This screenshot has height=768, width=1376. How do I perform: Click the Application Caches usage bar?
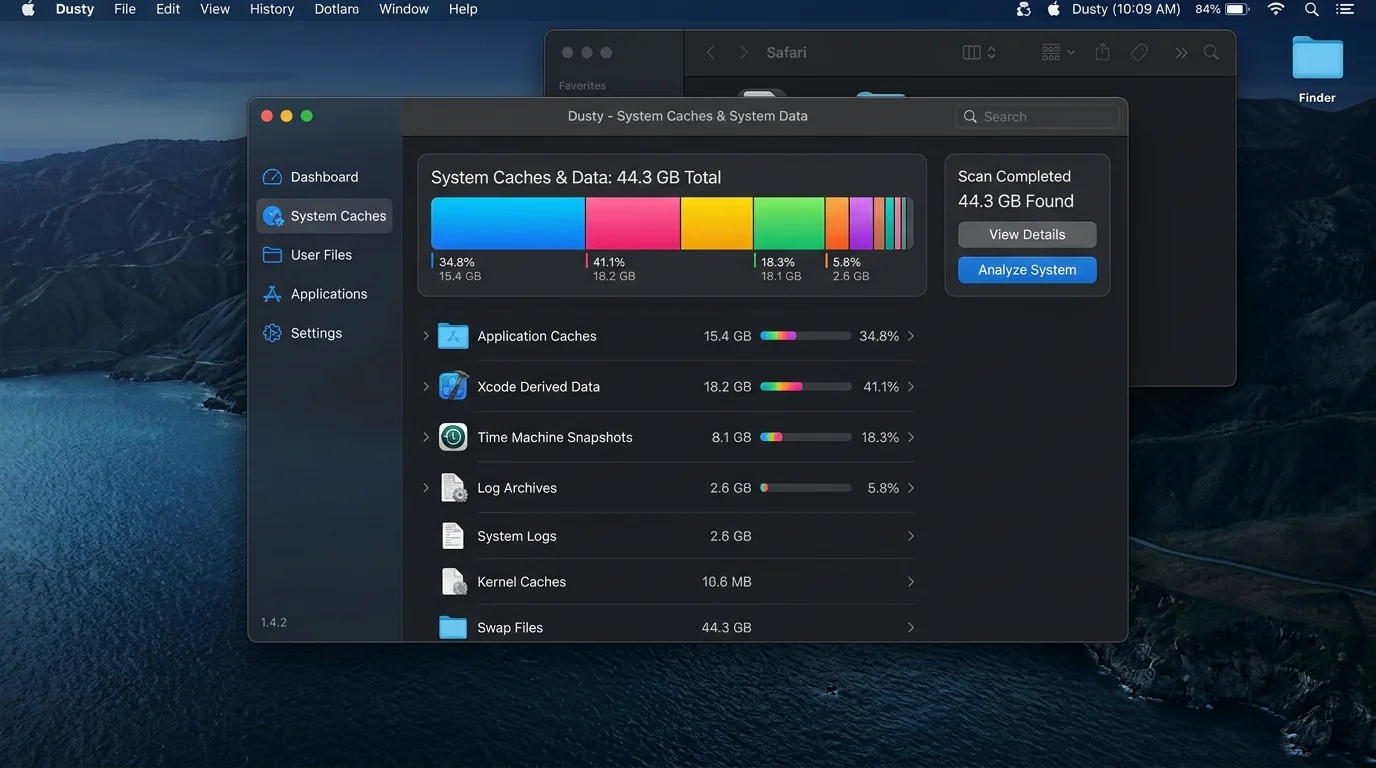coord(805,336)
